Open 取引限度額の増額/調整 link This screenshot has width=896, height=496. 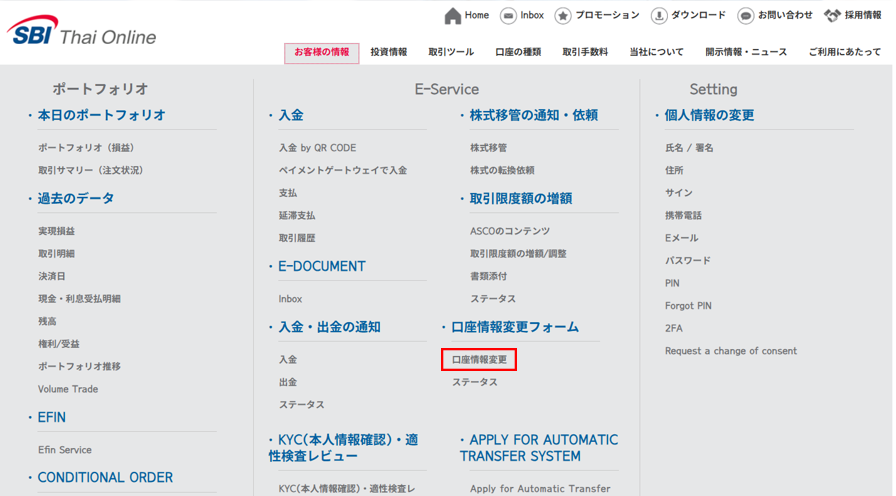click(518, 254)
